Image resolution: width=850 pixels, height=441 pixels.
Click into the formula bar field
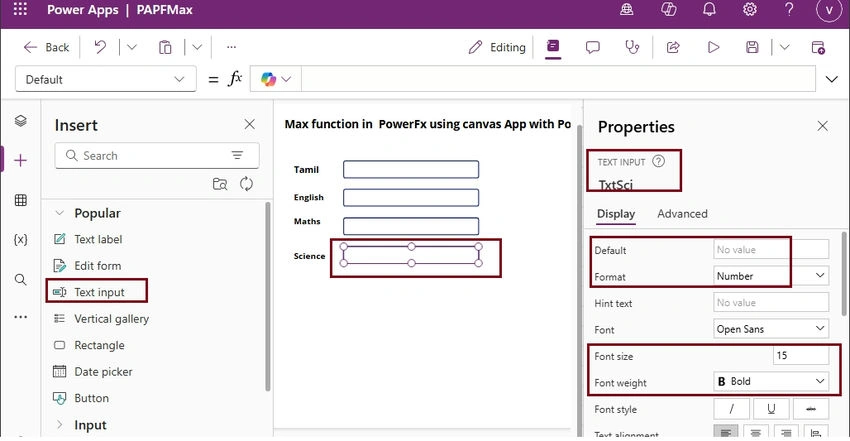[558, 80]
